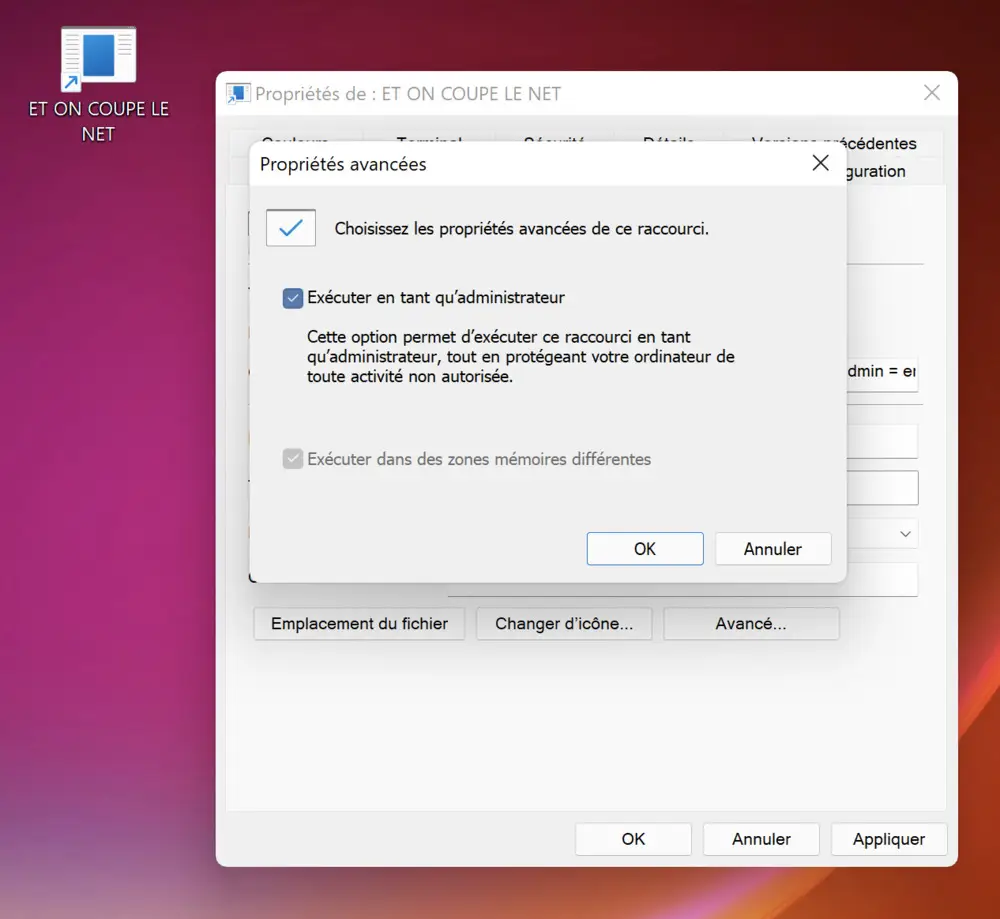The width and height of the screenshot is (1000, 919).
Task: Open the Changer d'icône... dialog
Action: (563, 624)
